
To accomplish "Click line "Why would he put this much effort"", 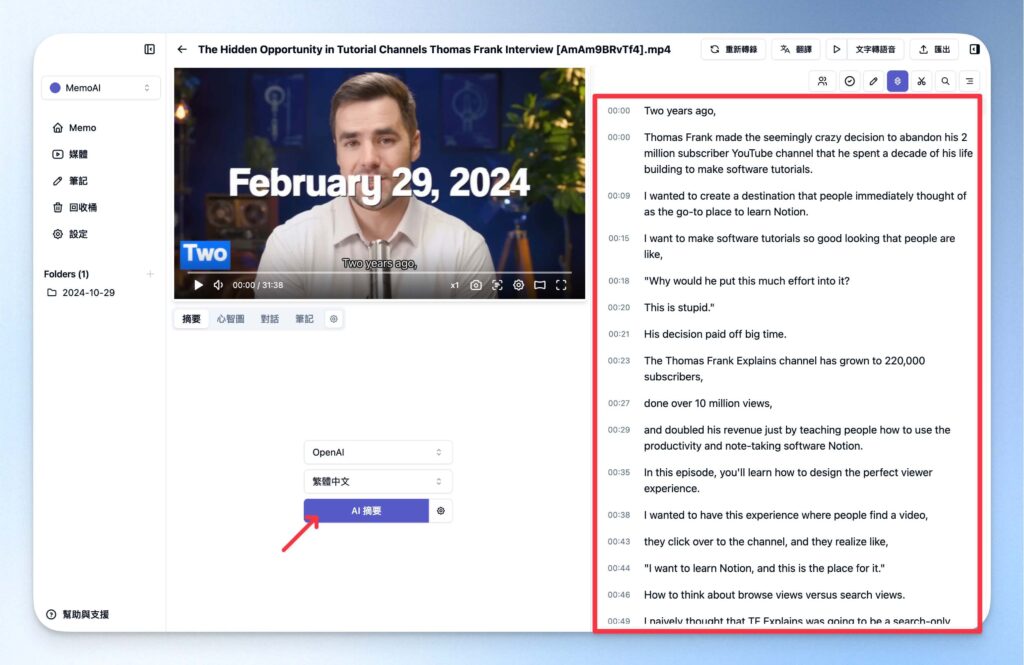I will (x=746, y=281).
